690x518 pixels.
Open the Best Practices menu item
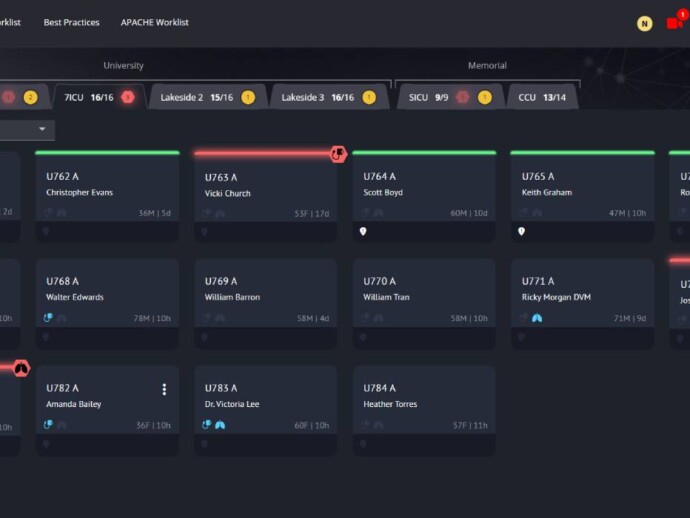pyautogui.click(x=71, y=22)
